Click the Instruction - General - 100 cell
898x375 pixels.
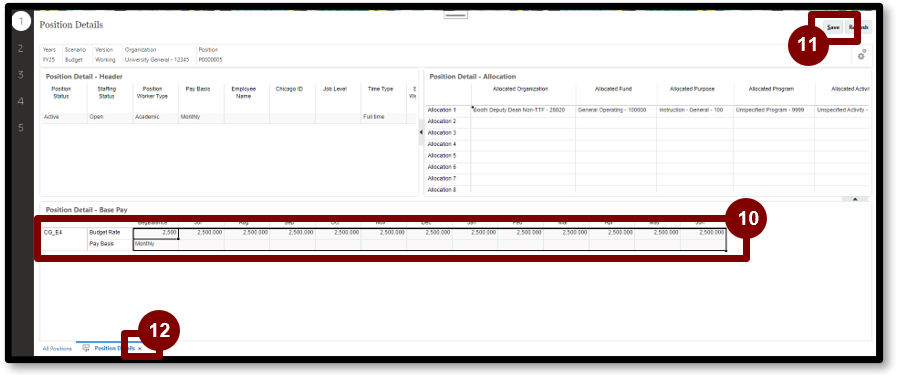695,109
